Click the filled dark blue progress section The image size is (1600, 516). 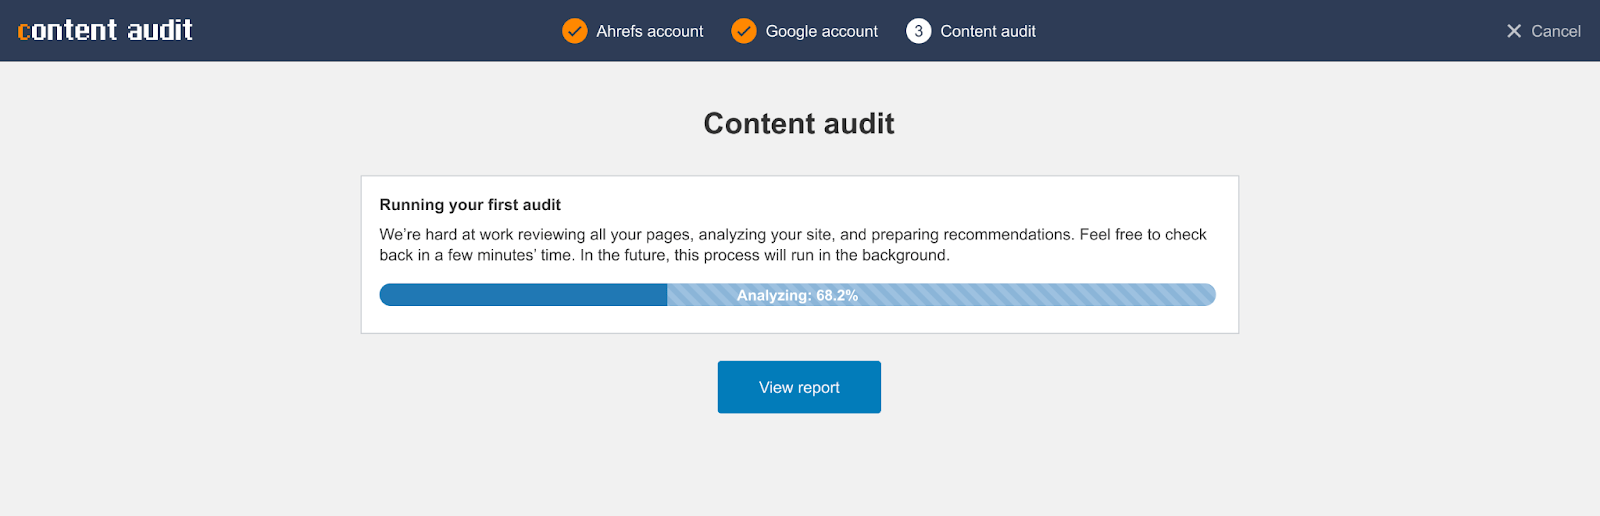tap(523, 295)
